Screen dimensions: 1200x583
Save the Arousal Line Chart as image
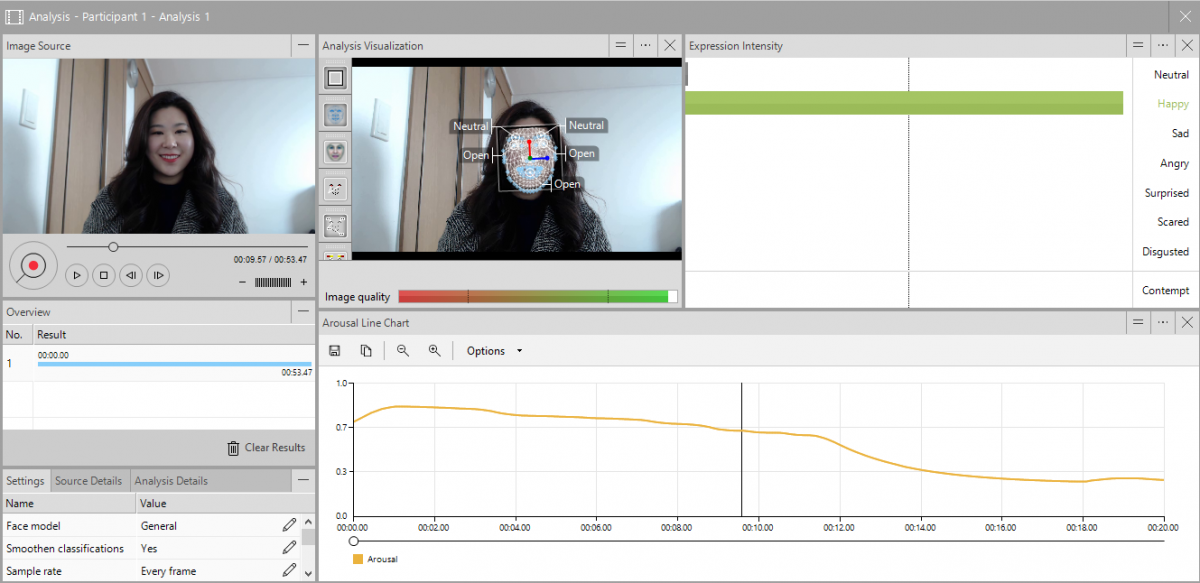pos(335,350)
